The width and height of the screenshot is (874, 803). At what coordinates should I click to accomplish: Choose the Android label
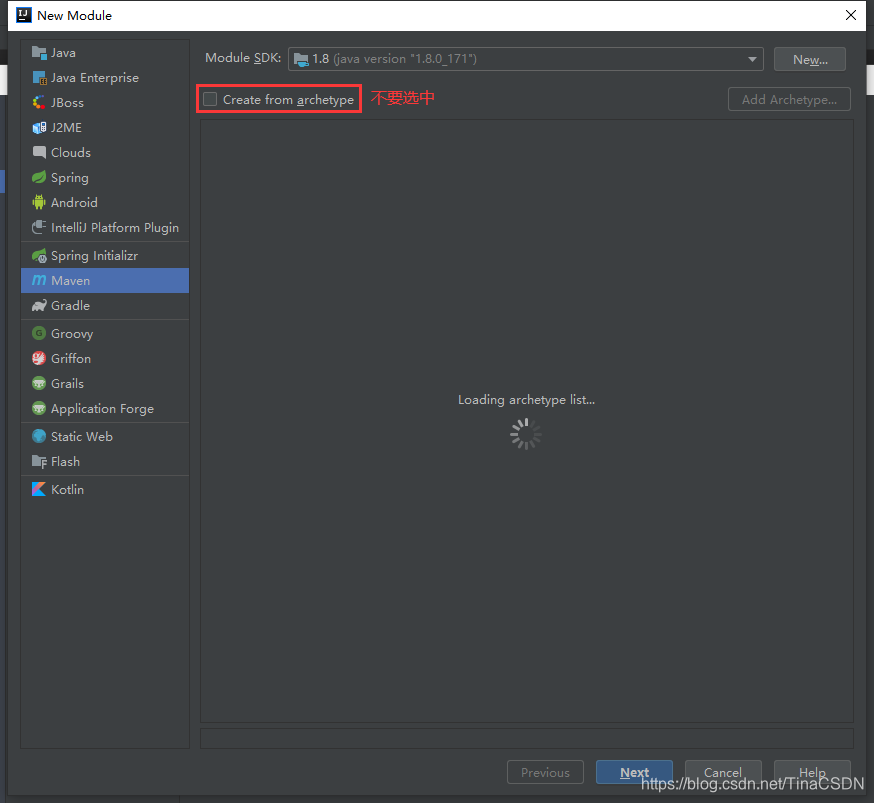pyautogui.click(x=74, y=203)
